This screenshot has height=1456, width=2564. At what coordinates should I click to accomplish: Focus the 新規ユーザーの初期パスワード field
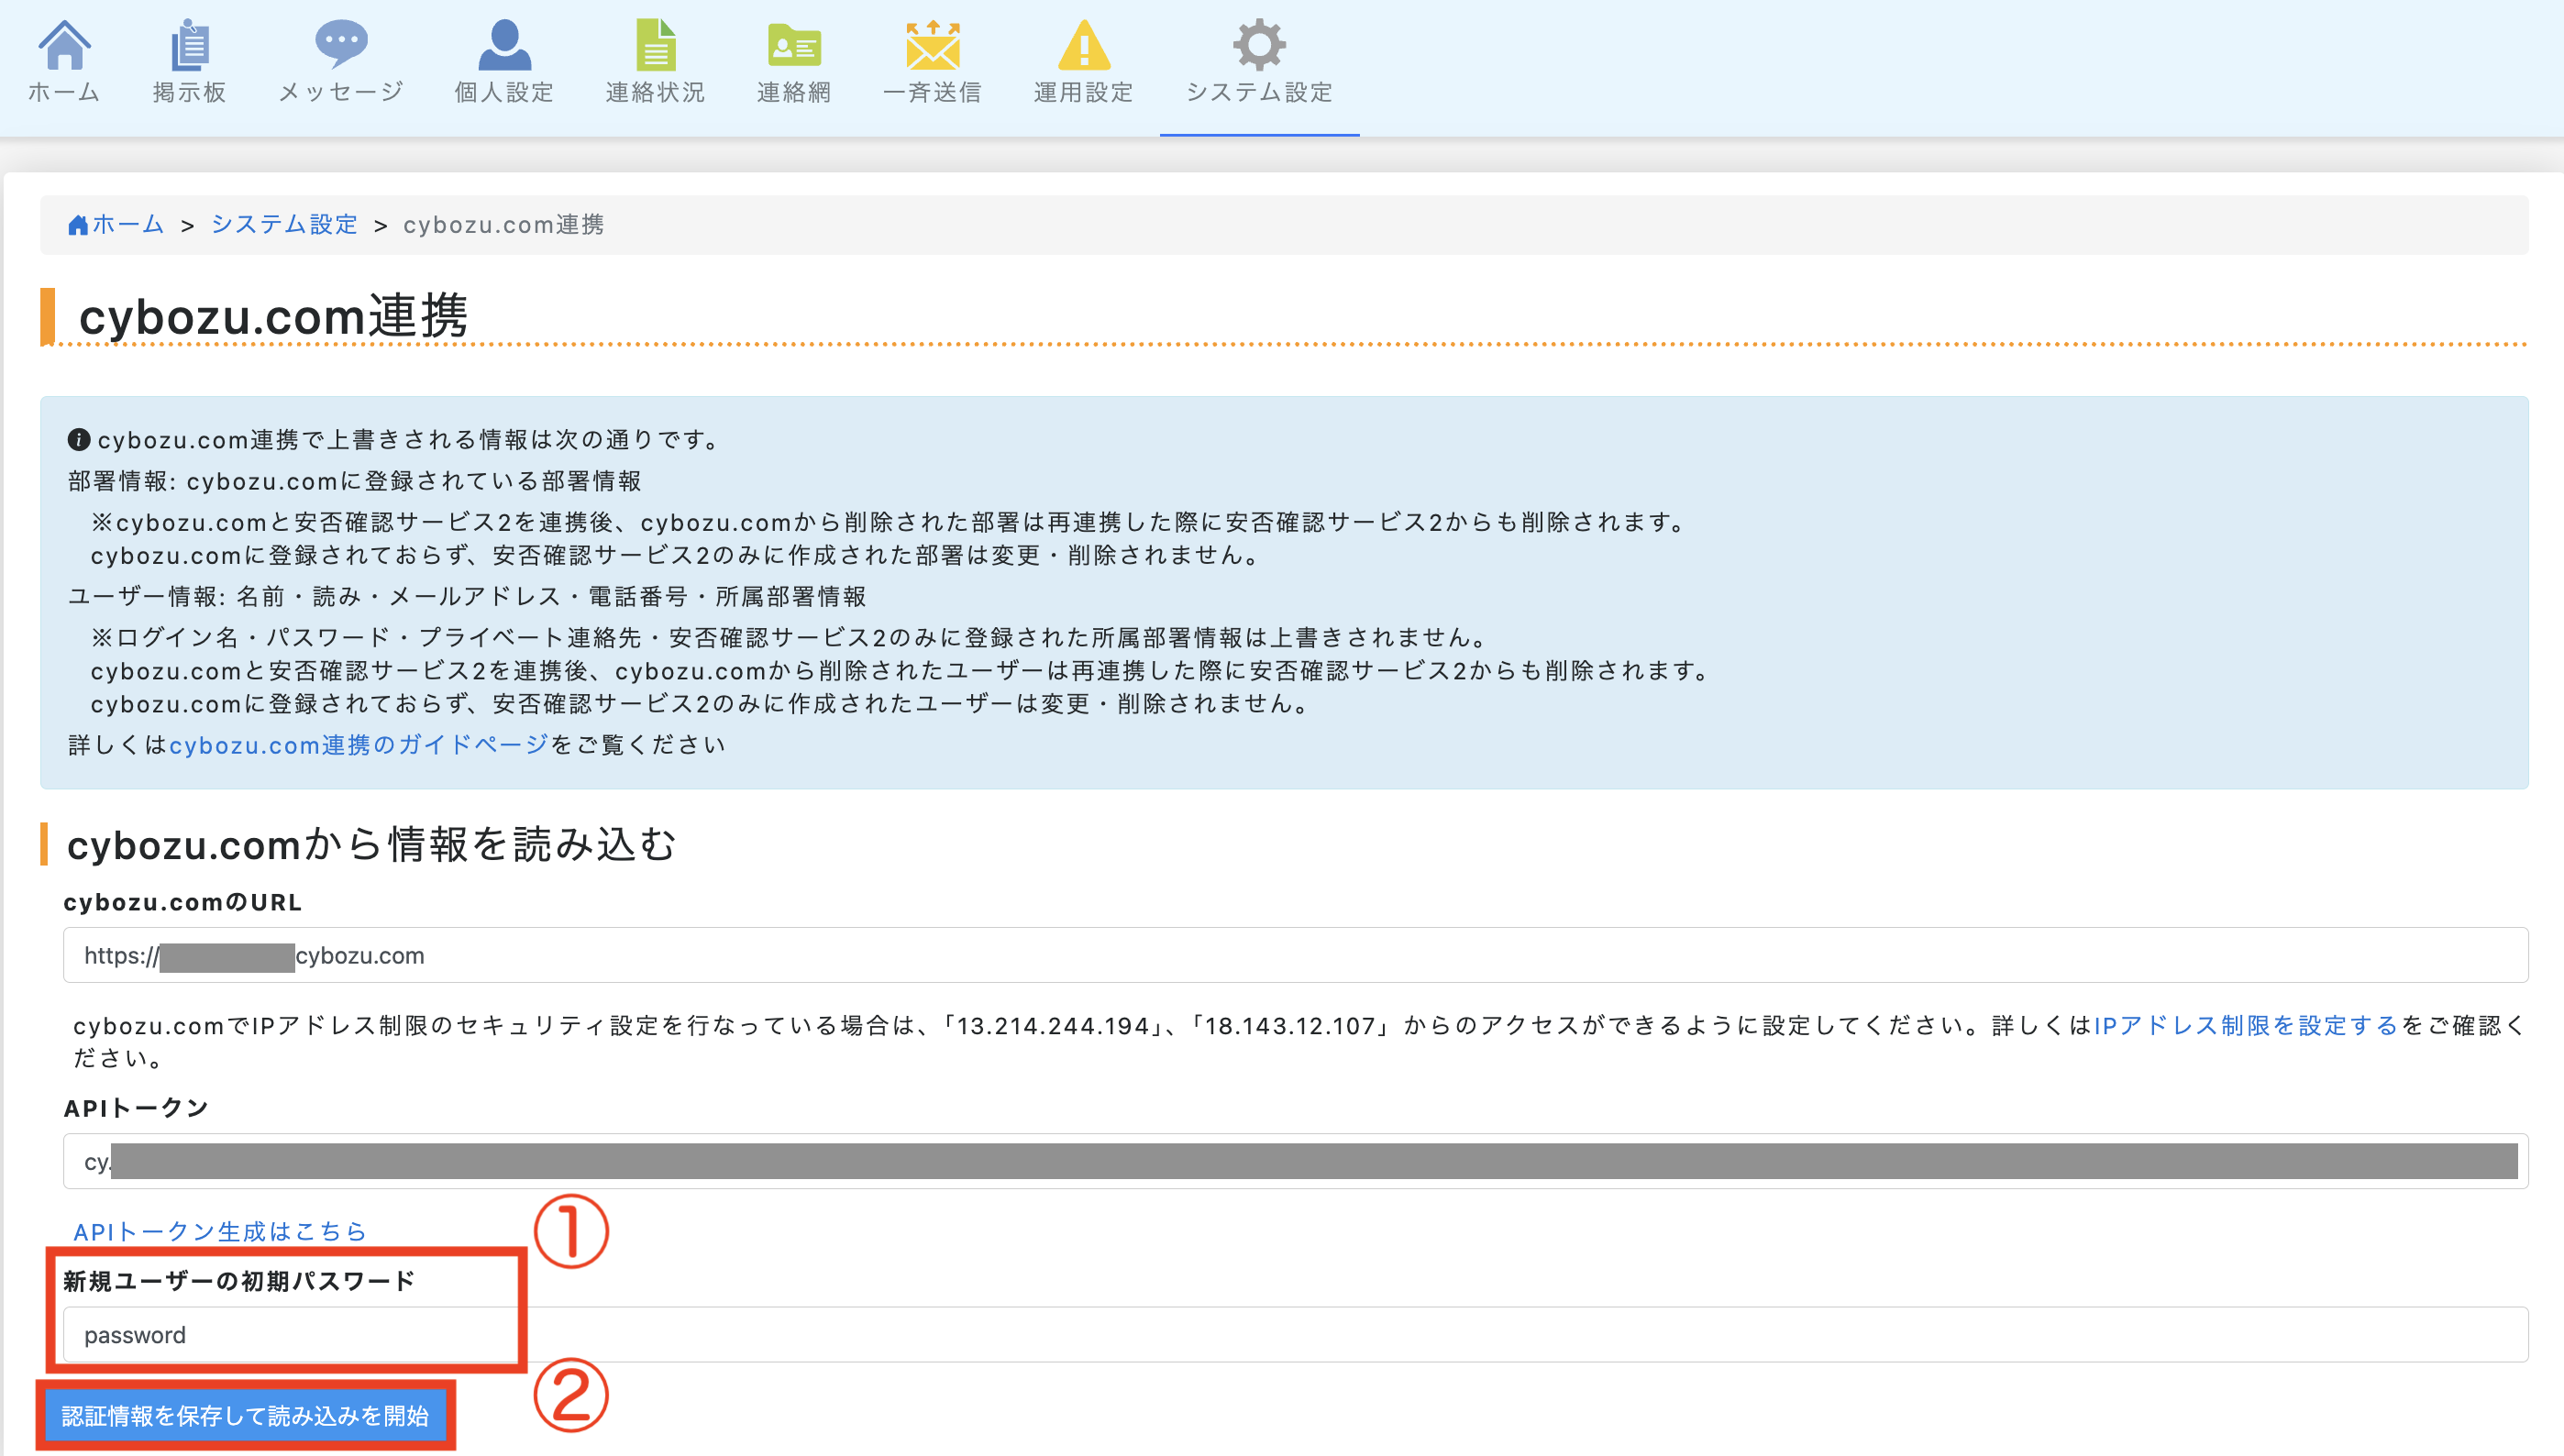(1296, 1334)
